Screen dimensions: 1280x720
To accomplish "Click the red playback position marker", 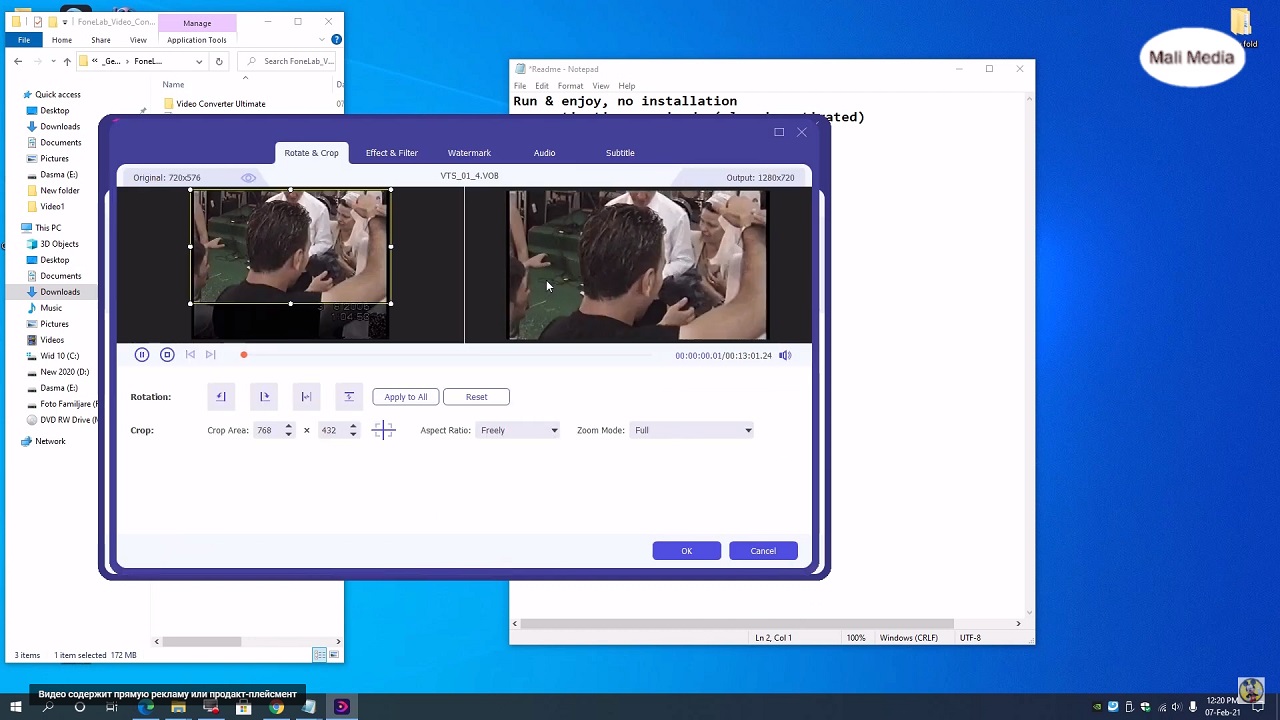I will click(243, 355).
